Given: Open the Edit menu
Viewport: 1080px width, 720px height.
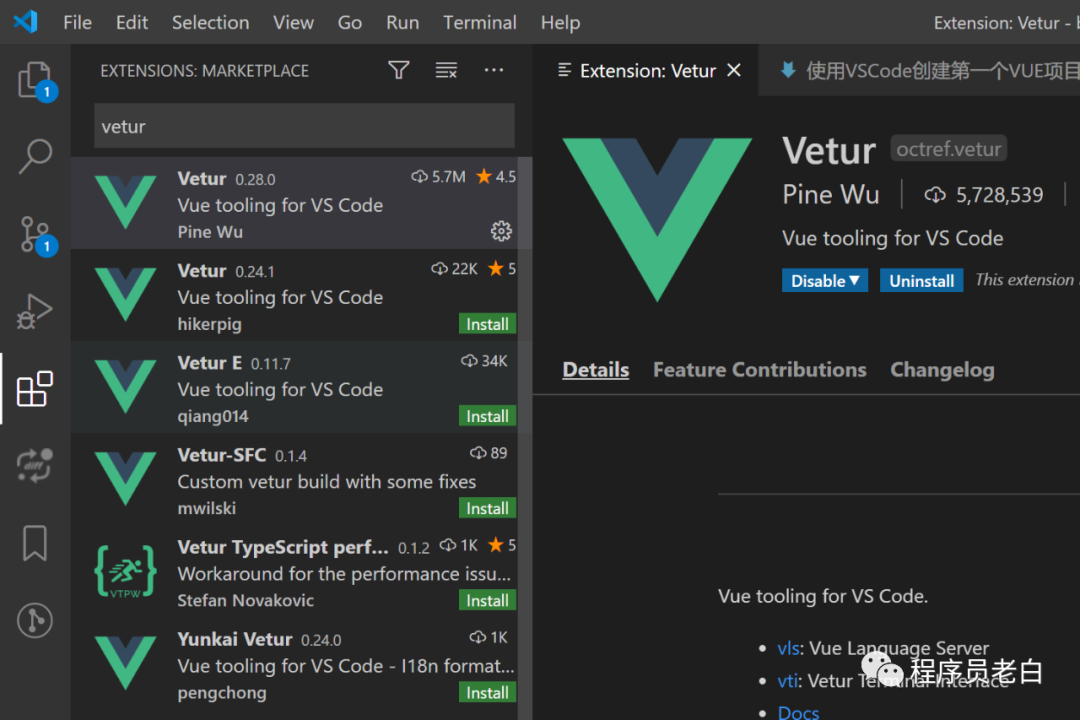Looking at the screenshot, I should pyautogui.click(x=132, y=22).
